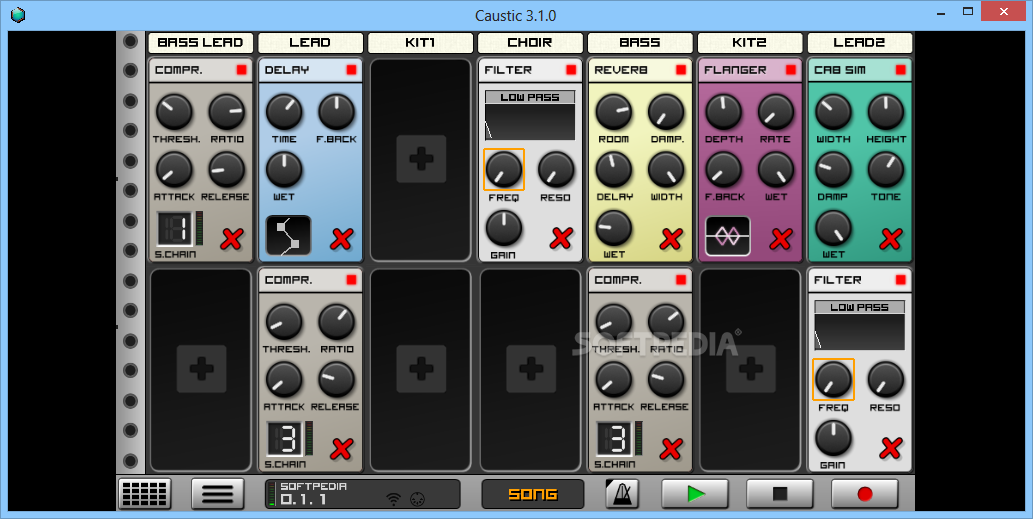Click the MIDI connector icon in the display
Viewport: 1033px width, 519px height.
click(x=417, y=499)
